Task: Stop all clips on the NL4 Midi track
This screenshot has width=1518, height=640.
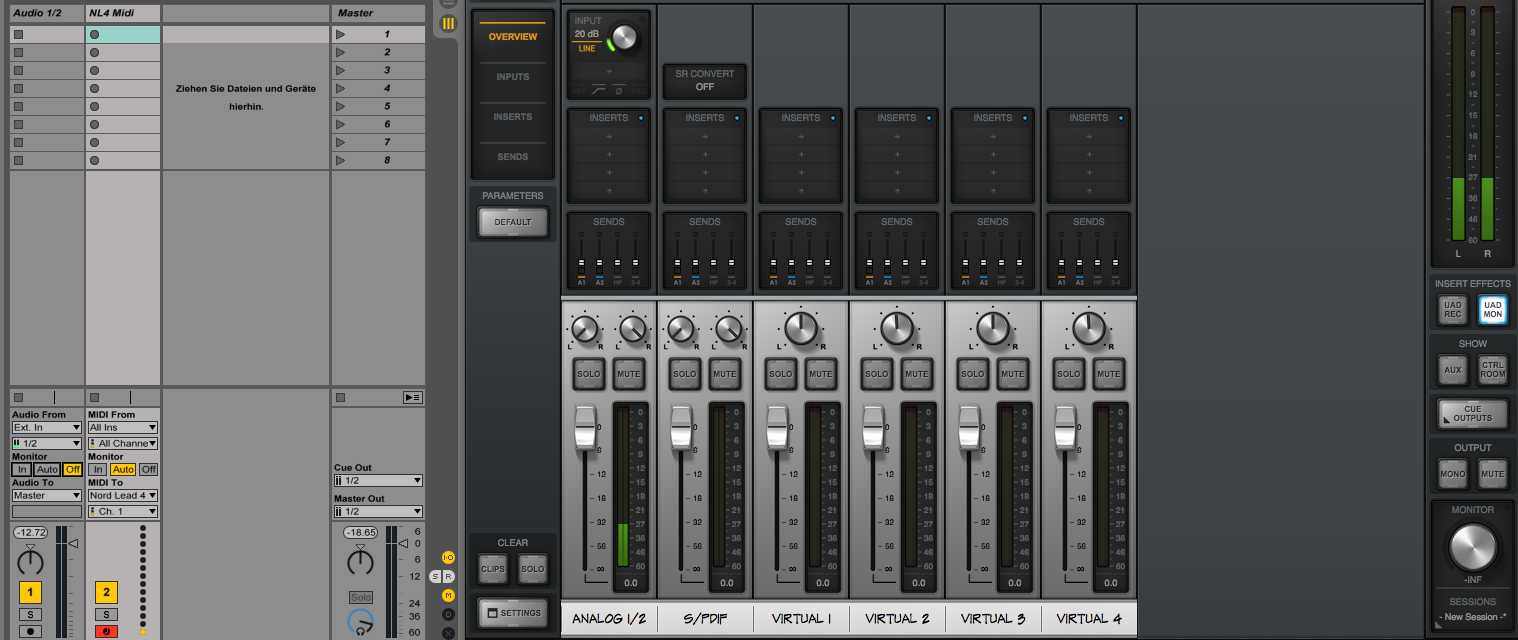Action: point(94,398)
